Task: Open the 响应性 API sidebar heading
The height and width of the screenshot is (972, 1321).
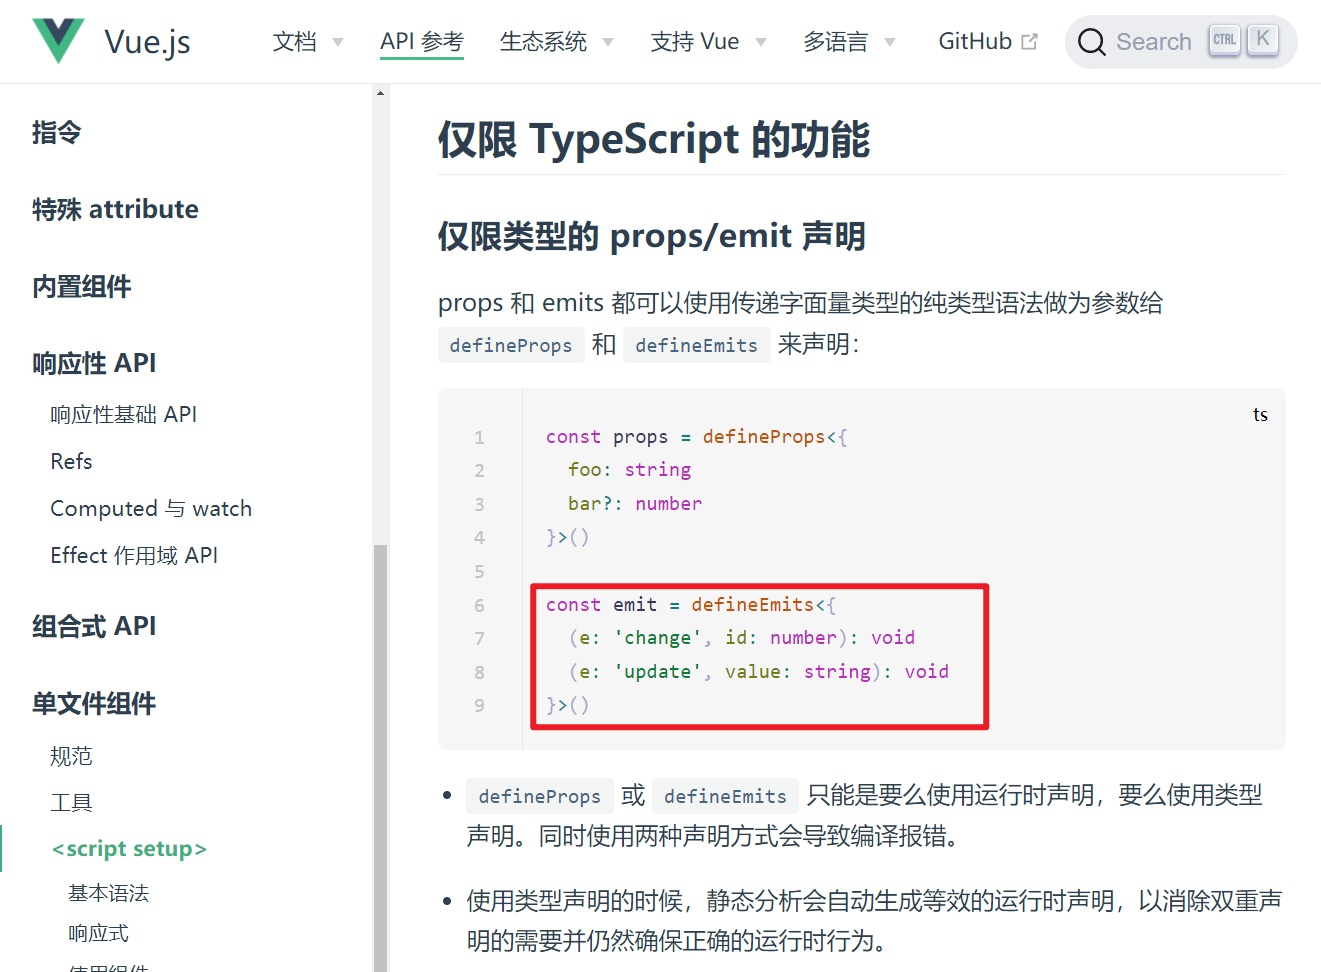Action: pyautogui.click(x=94, y=363)
